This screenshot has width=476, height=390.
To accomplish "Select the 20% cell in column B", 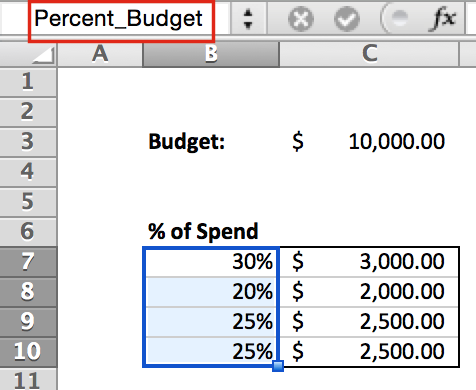I will click(x=211, y=292).
